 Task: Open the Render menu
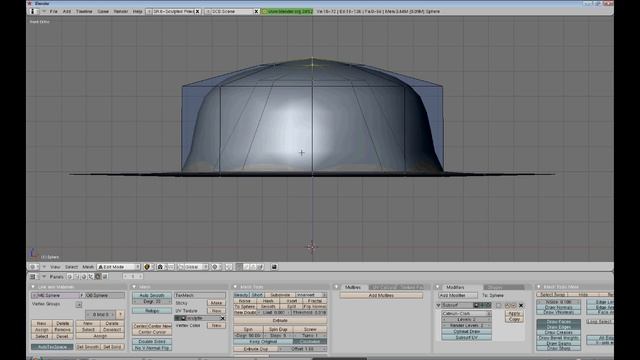click(x=120, y=11)
